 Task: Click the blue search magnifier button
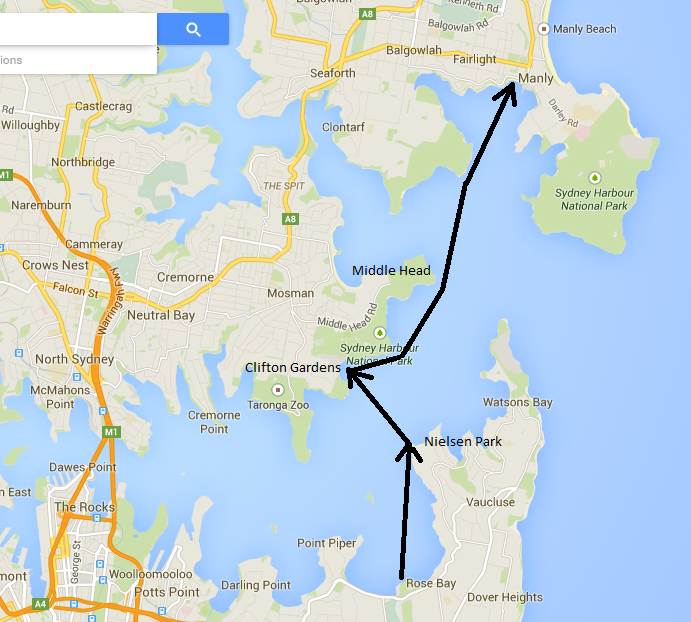click(x=193, y=29)
